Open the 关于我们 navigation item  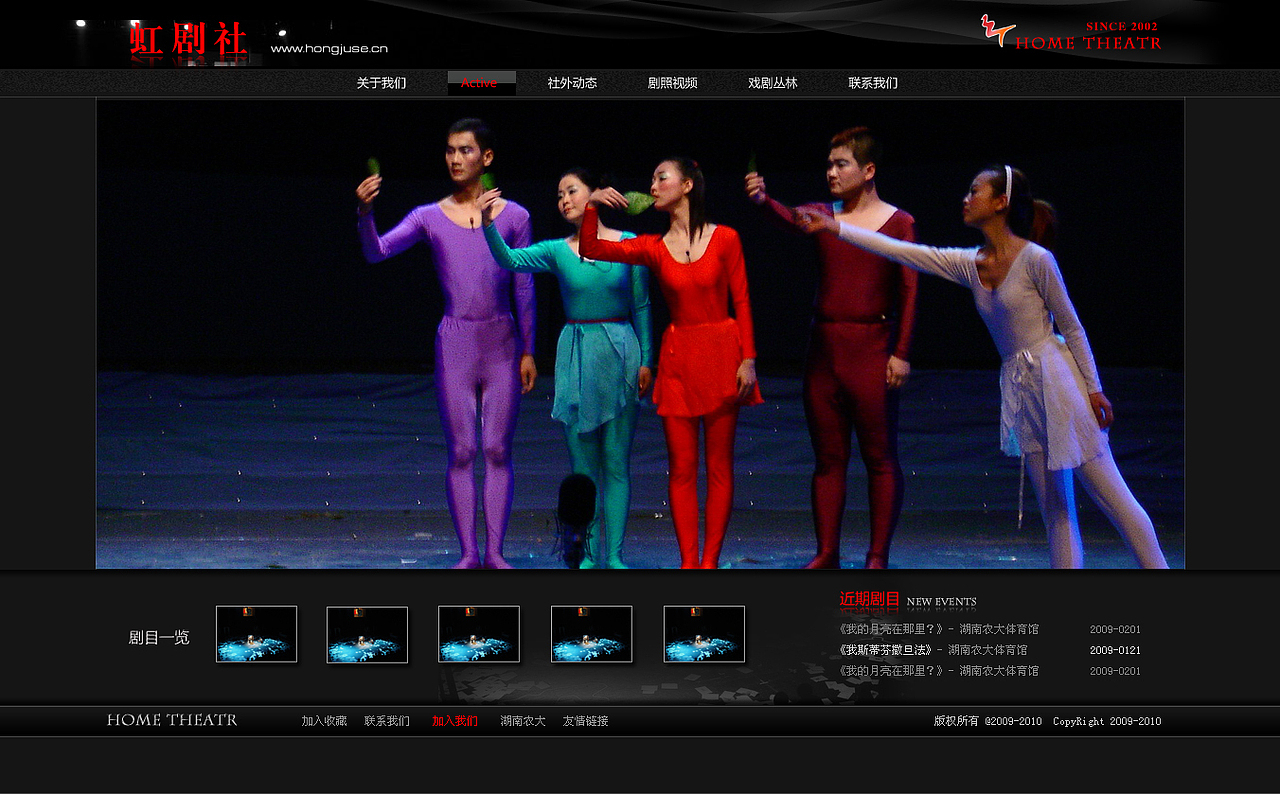(381, 83)
